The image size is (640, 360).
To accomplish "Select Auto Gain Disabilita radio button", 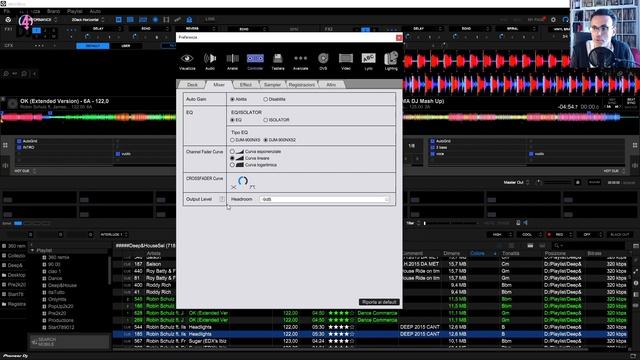I will pyautogui.click(x=266, y=99).
